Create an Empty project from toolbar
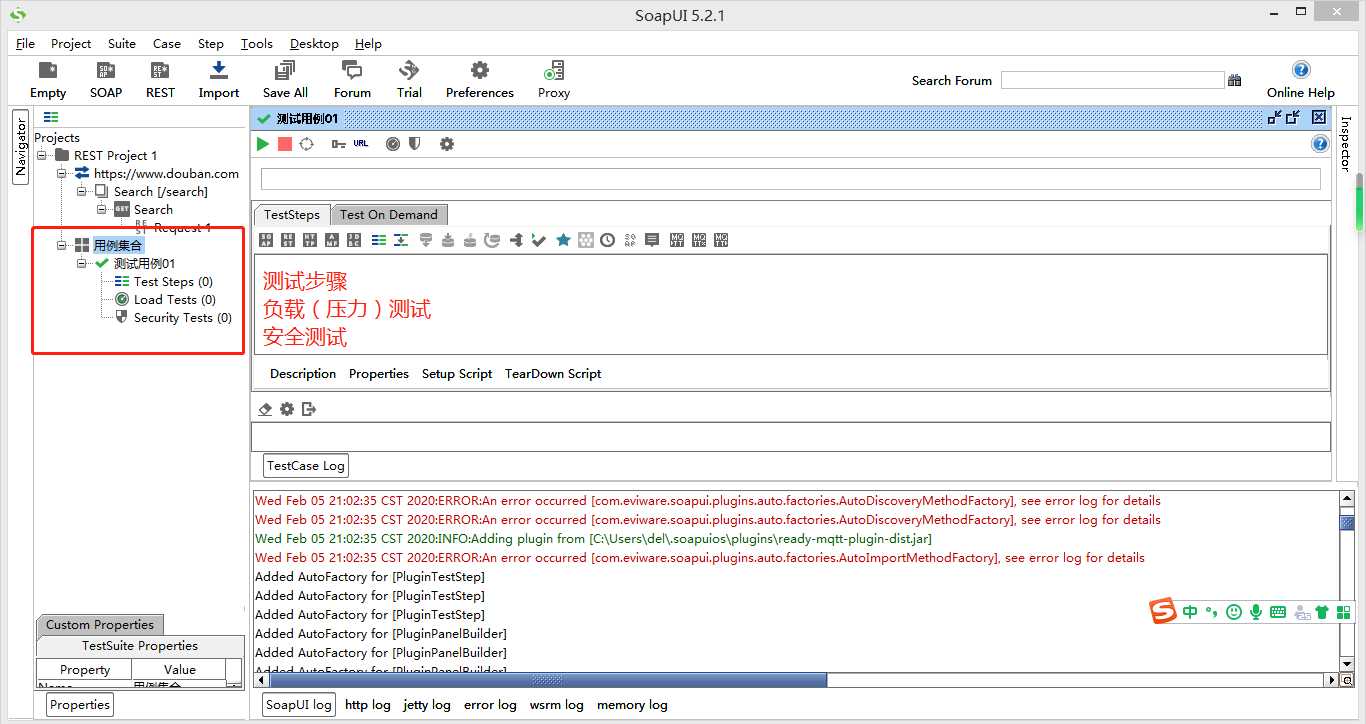This screenshot has height=724, width=1366. click(x=47, y=80)
